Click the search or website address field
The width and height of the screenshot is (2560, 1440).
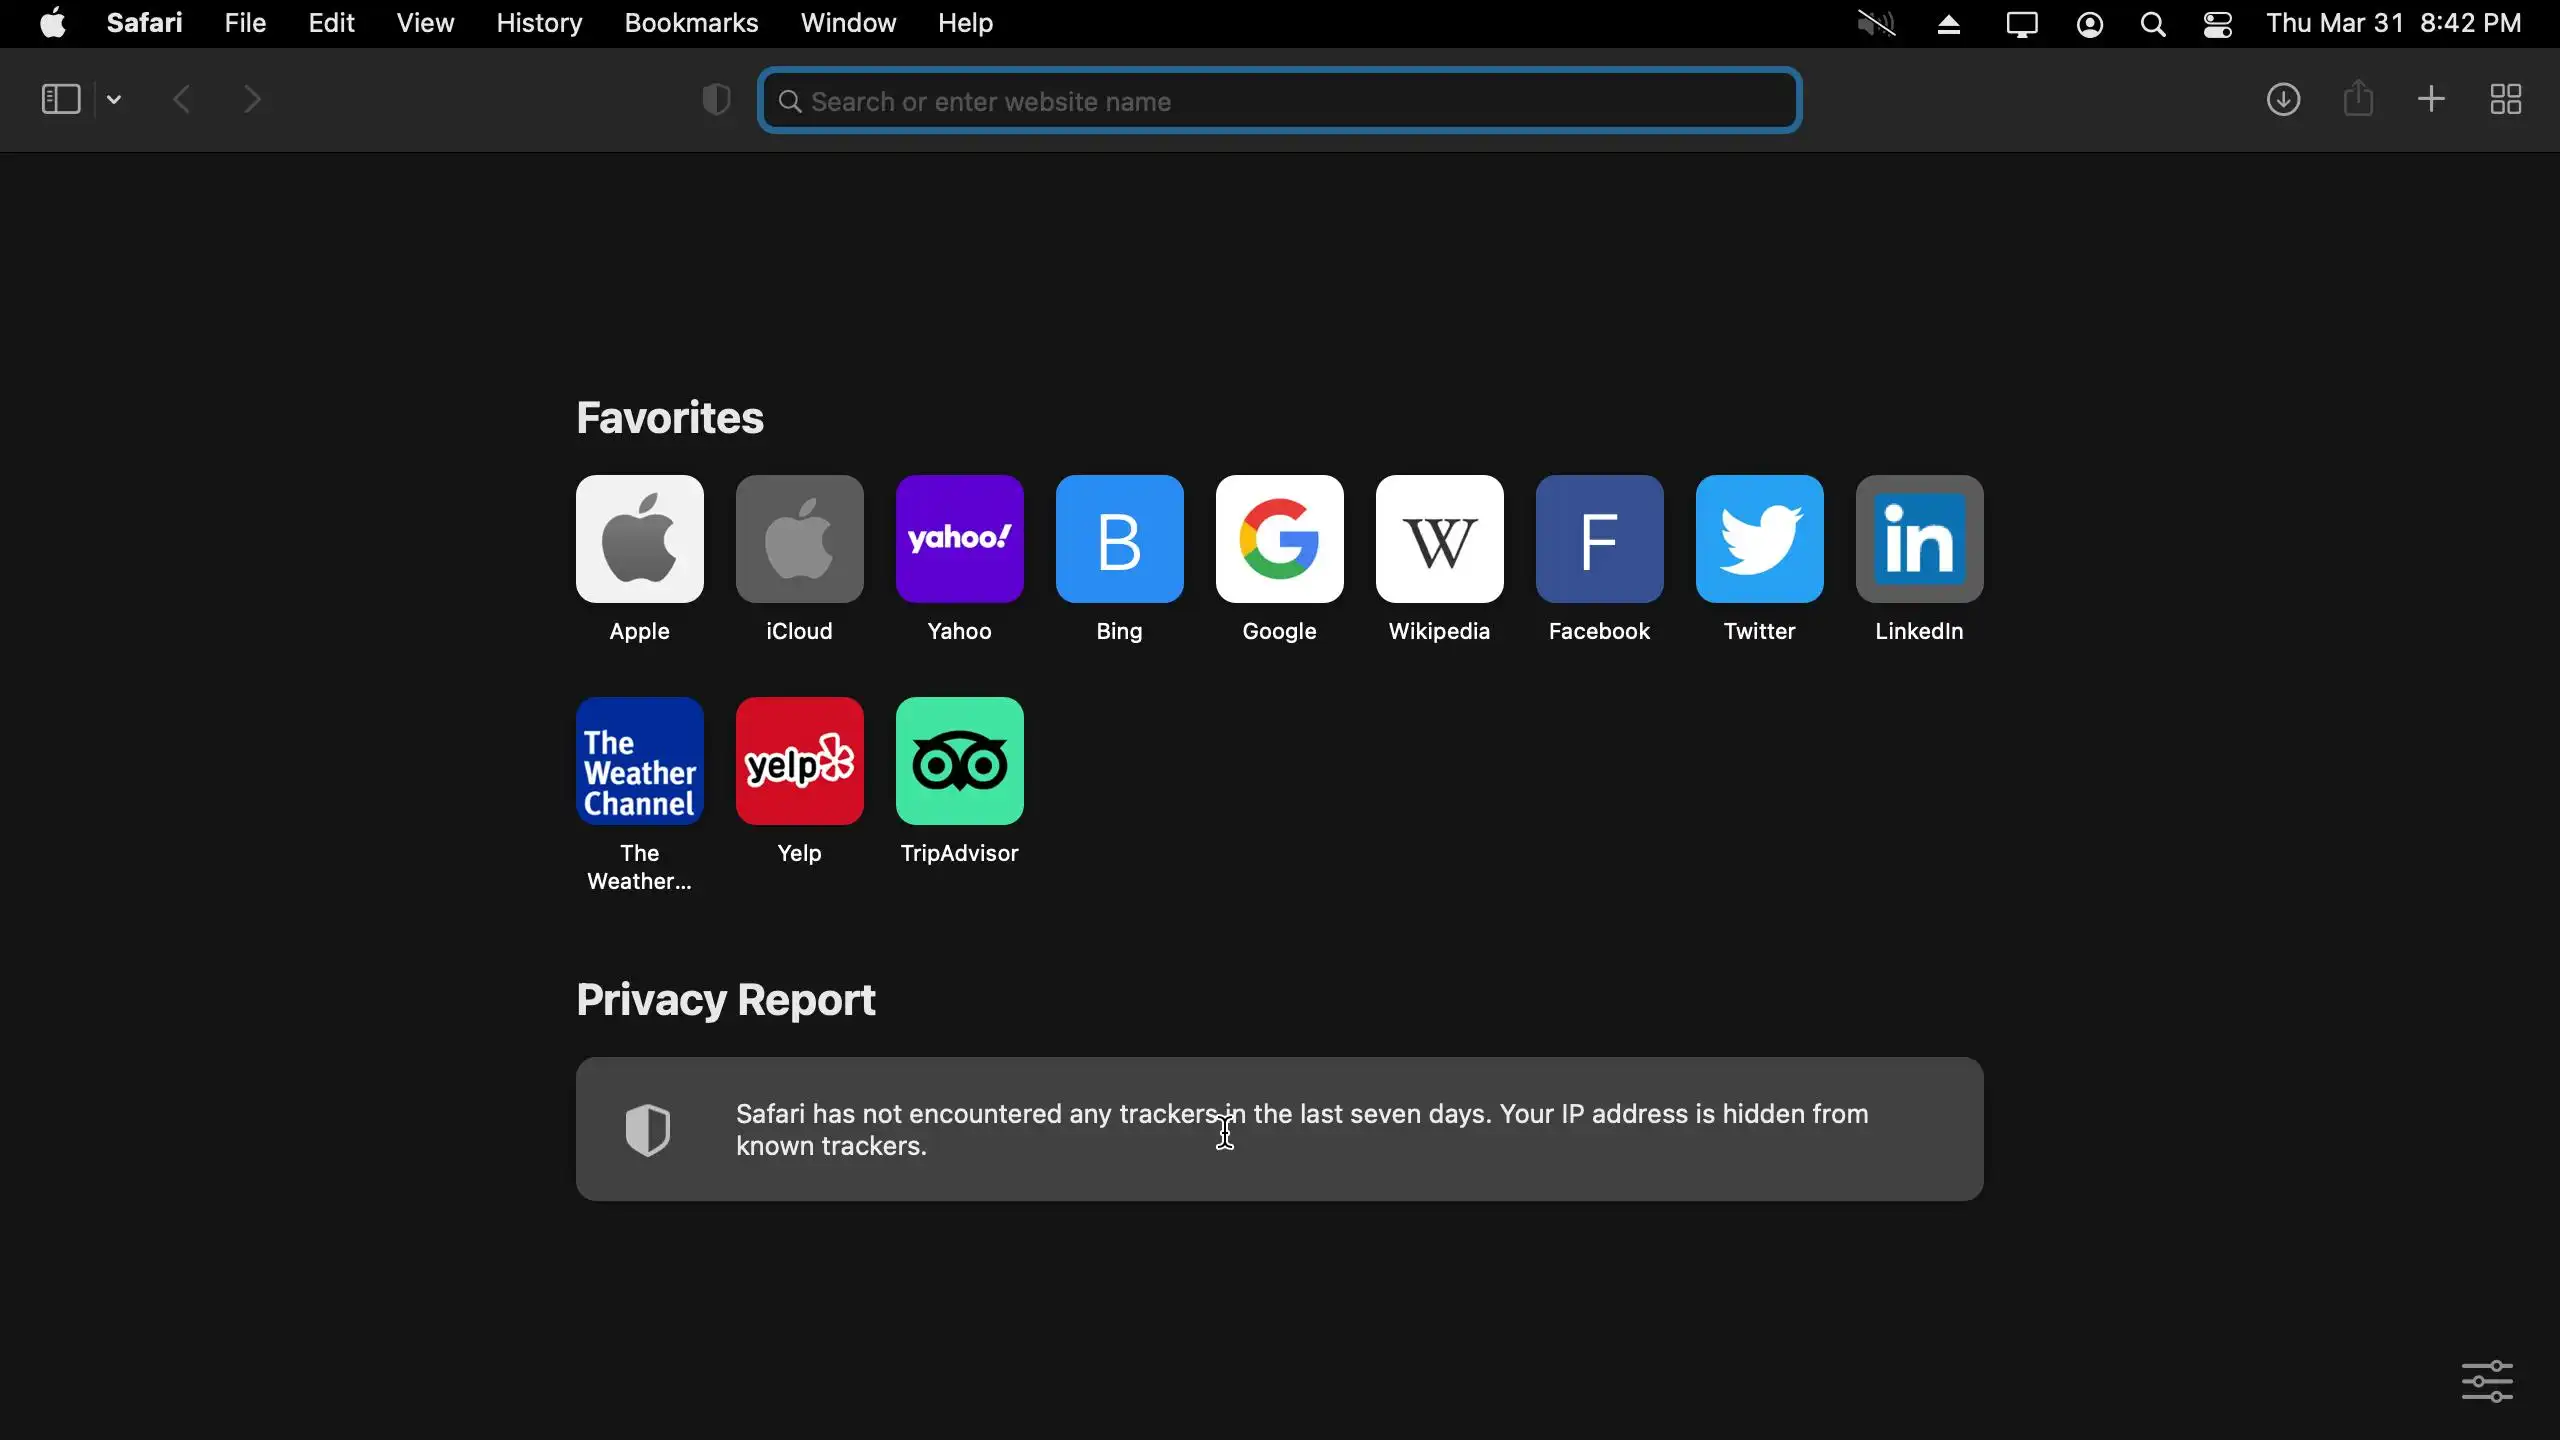click(x=1280, y=101)
